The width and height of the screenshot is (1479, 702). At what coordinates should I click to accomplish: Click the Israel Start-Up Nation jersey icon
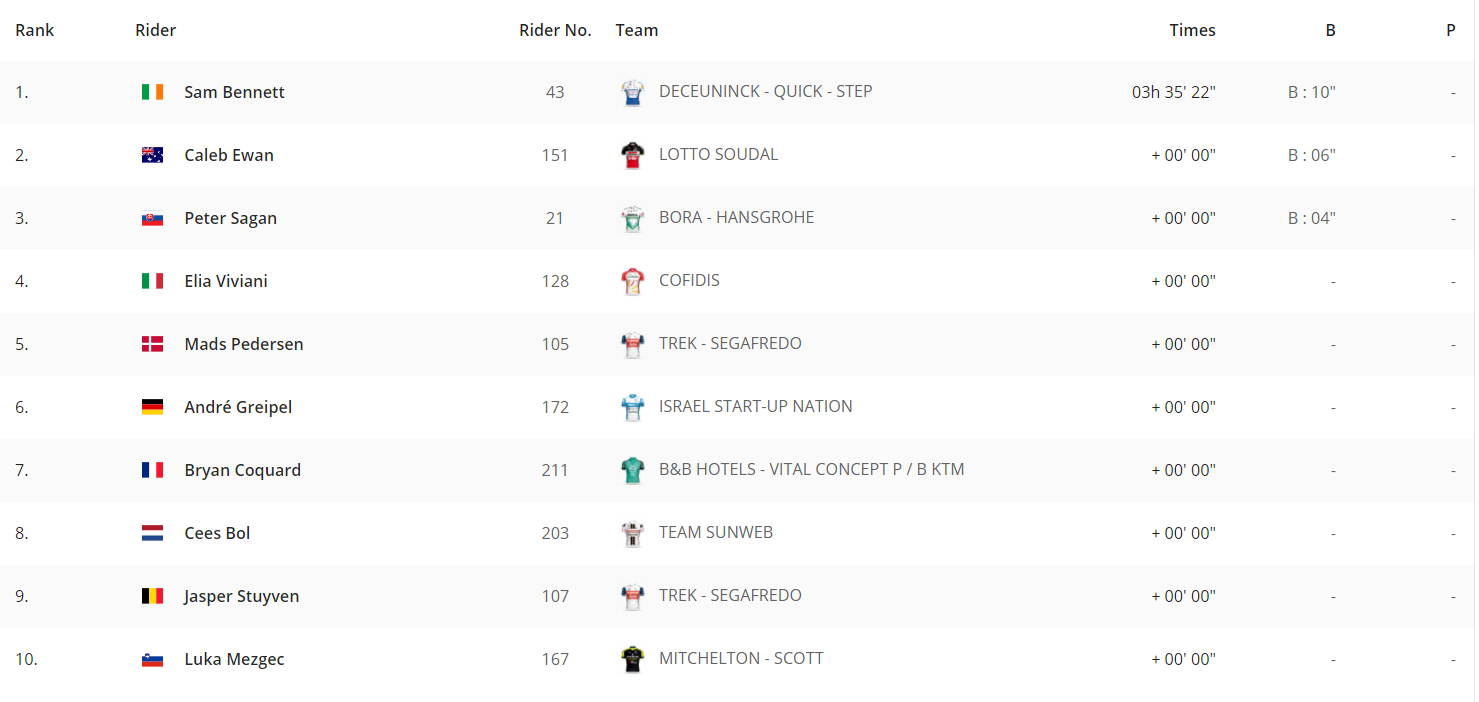point(633,407)
